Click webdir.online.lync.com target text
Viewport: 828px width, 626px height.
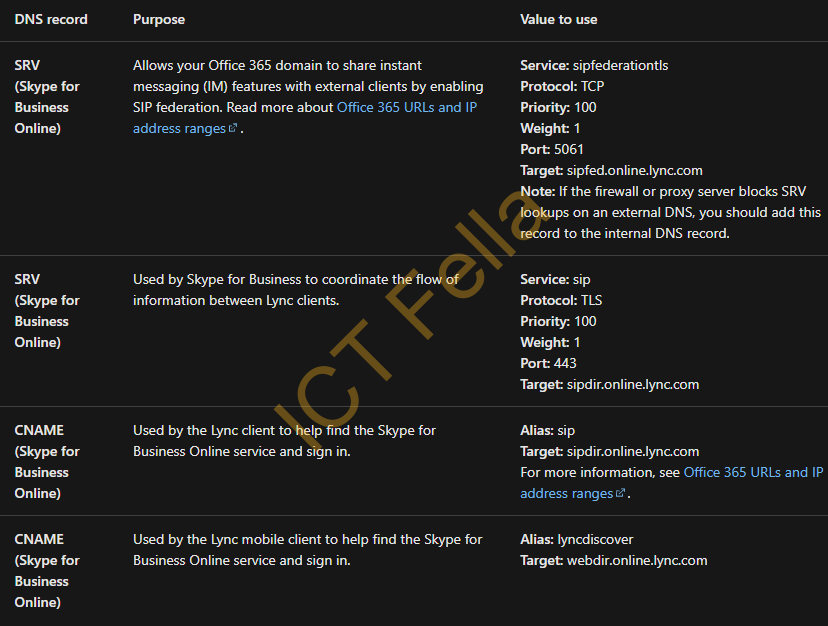[x=637, y=560]
